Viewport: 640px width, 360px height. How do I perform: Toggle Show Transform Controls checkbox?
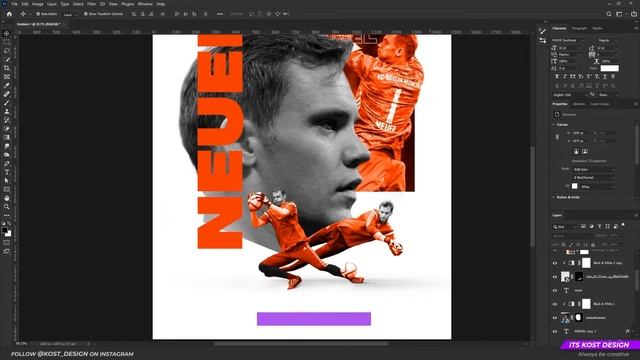(86, 14)
